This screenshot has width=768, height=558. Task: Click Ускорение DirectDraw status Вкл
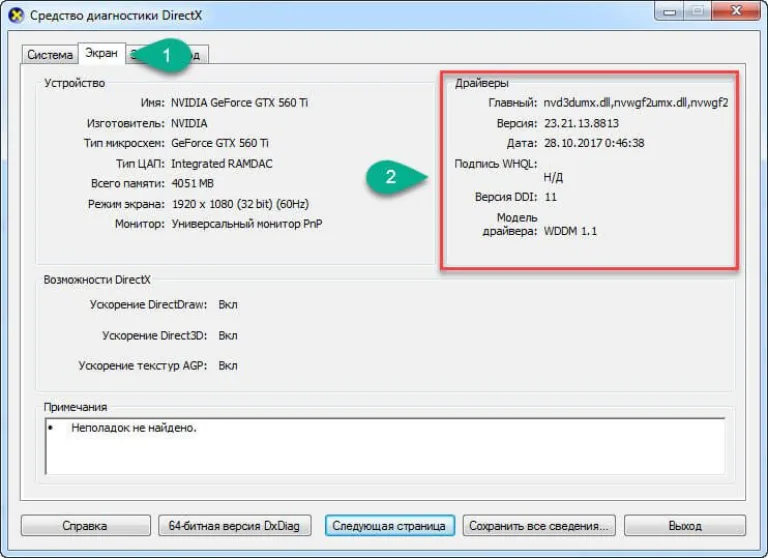point(228,305)
